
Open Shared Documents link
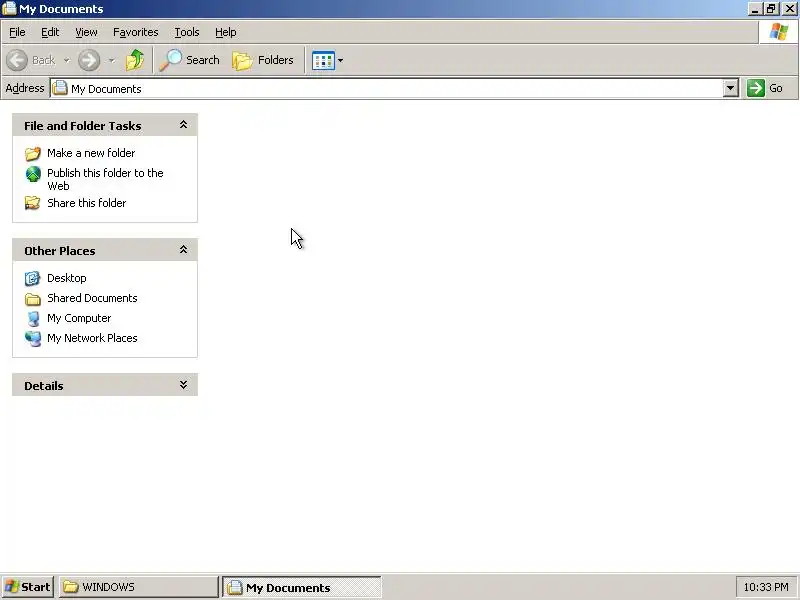[92, 298]
